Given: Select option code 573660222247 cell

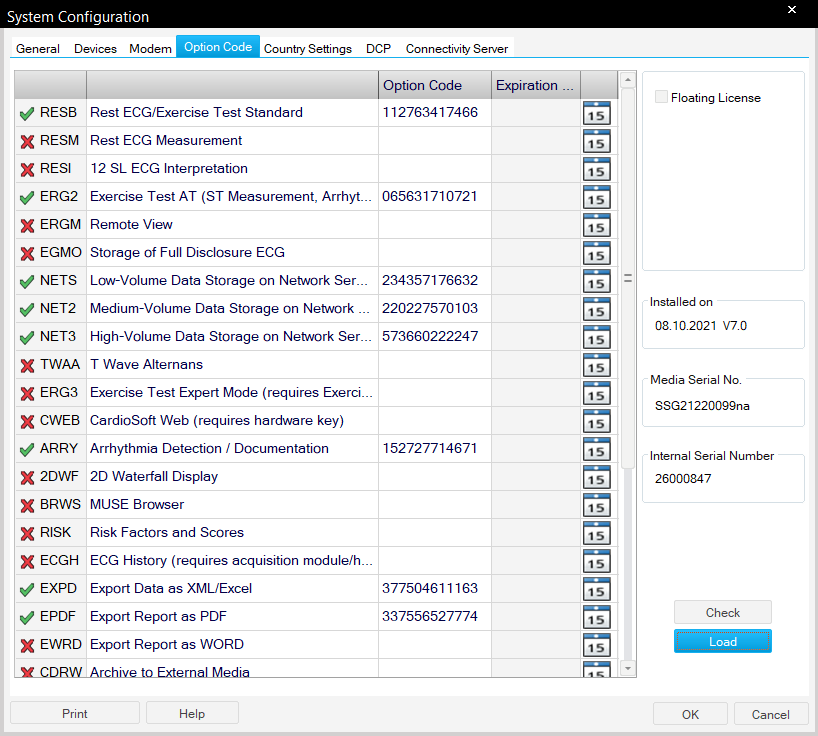Looking at the screenshot, I should 435,337.
